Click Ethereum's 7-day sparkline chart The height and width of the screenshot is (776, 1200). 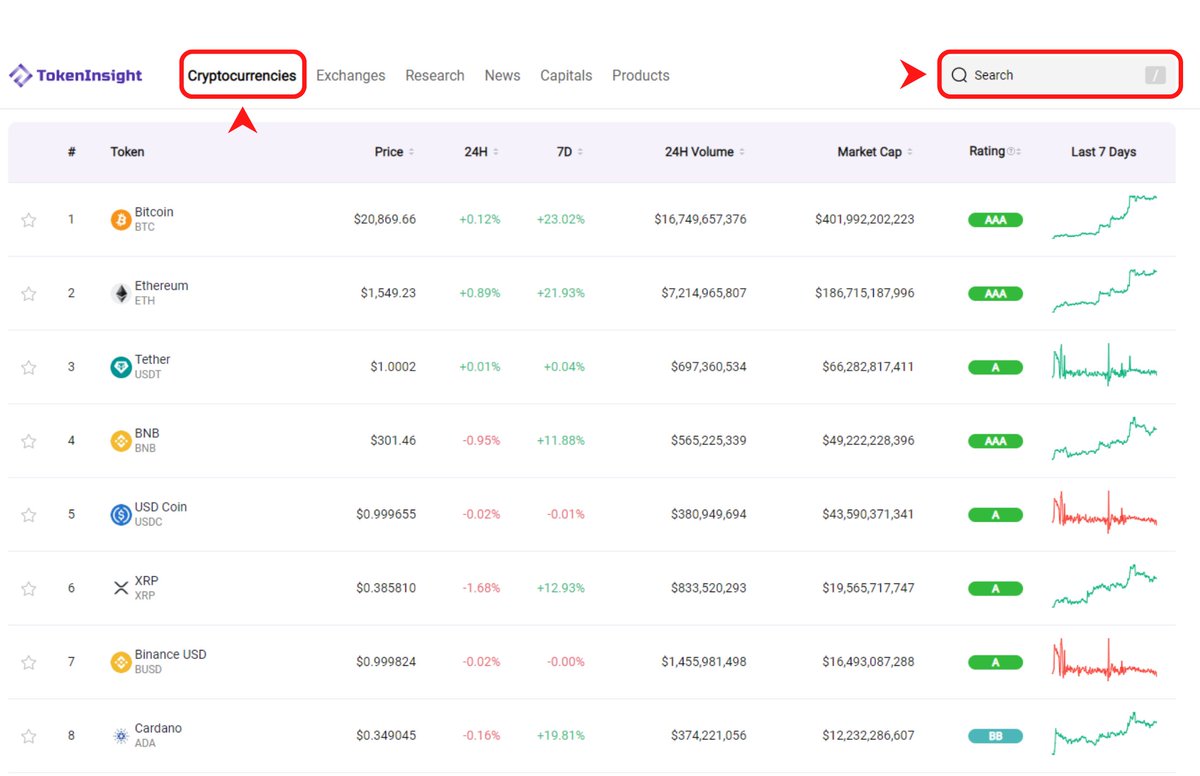[1104, 291]
